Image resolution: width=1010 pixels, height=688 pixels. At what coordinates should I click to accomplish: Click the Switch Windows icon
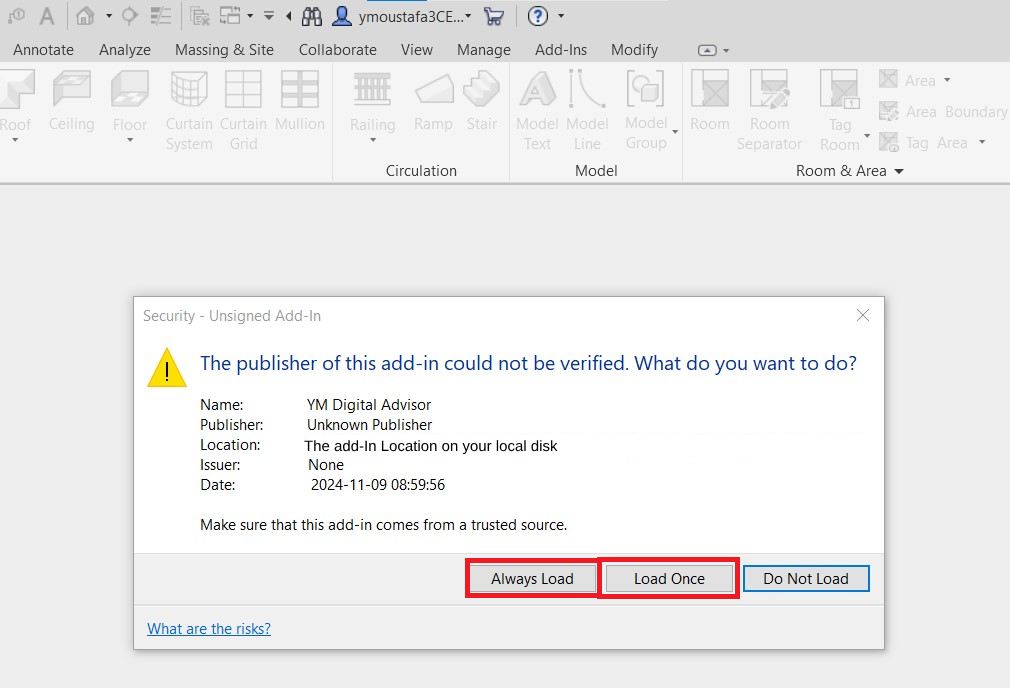[x=230, y=16]
